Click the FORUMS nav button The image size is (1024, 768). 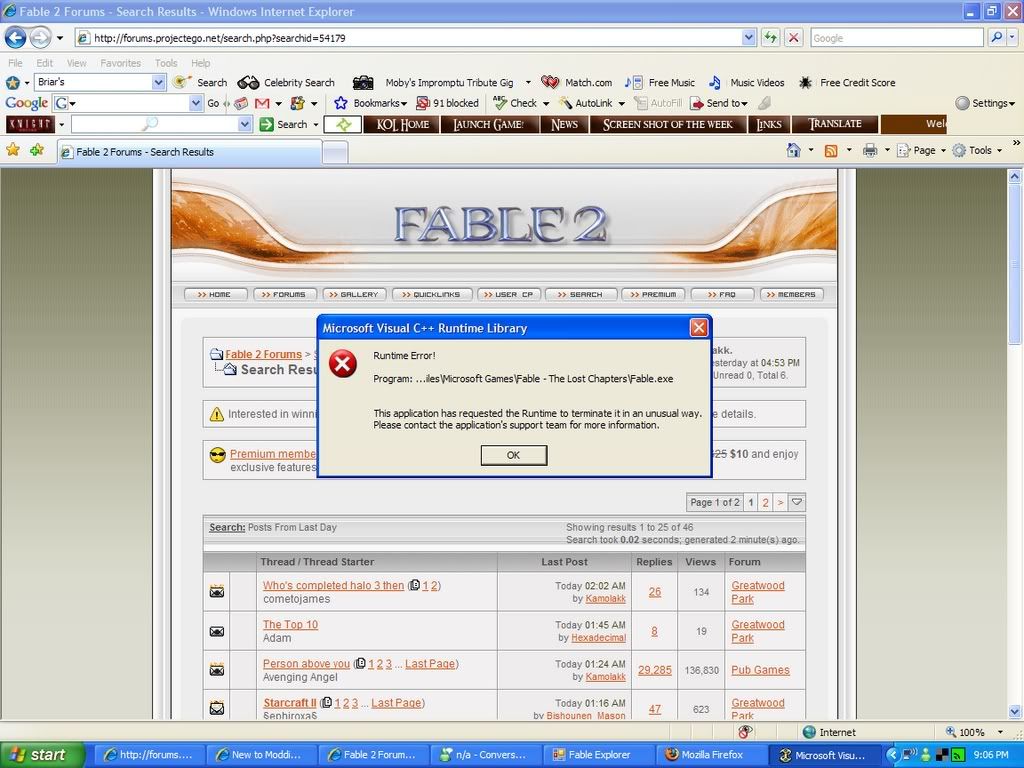[x=284, y=295]
